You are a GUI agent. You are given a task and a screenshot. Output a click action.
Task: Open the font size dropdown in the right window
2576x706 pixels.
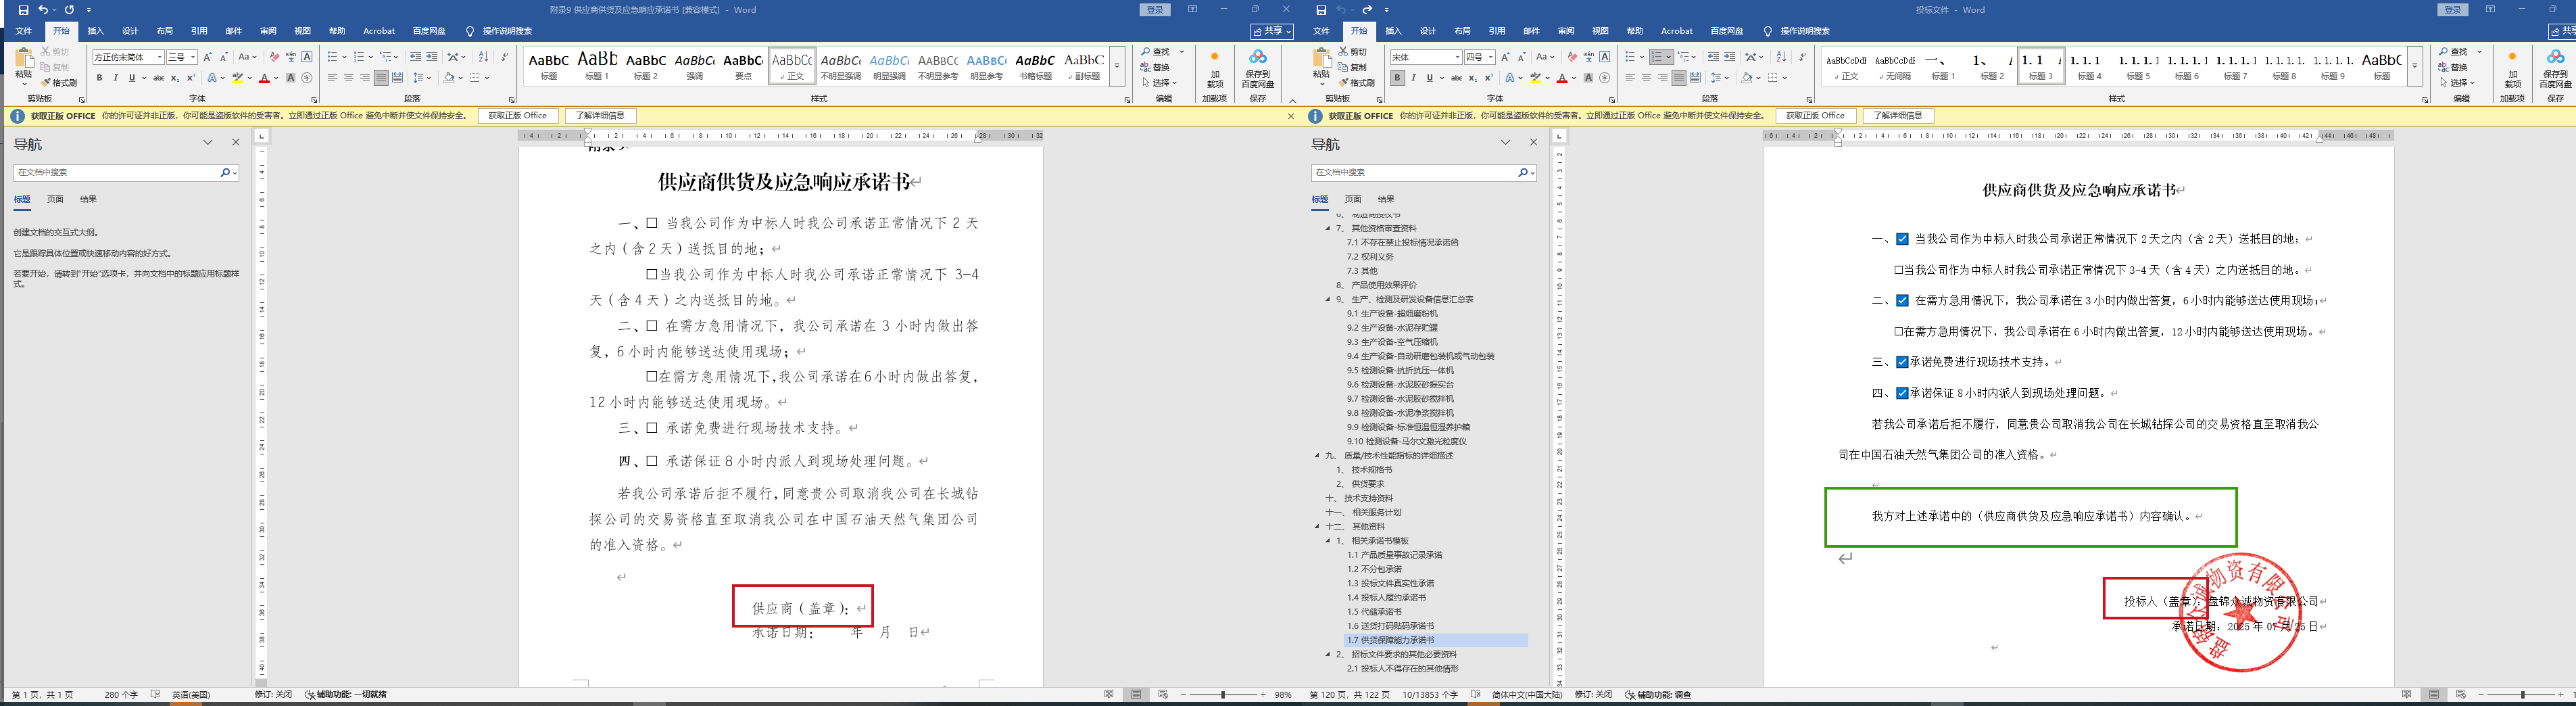[x=1490, y=57]
